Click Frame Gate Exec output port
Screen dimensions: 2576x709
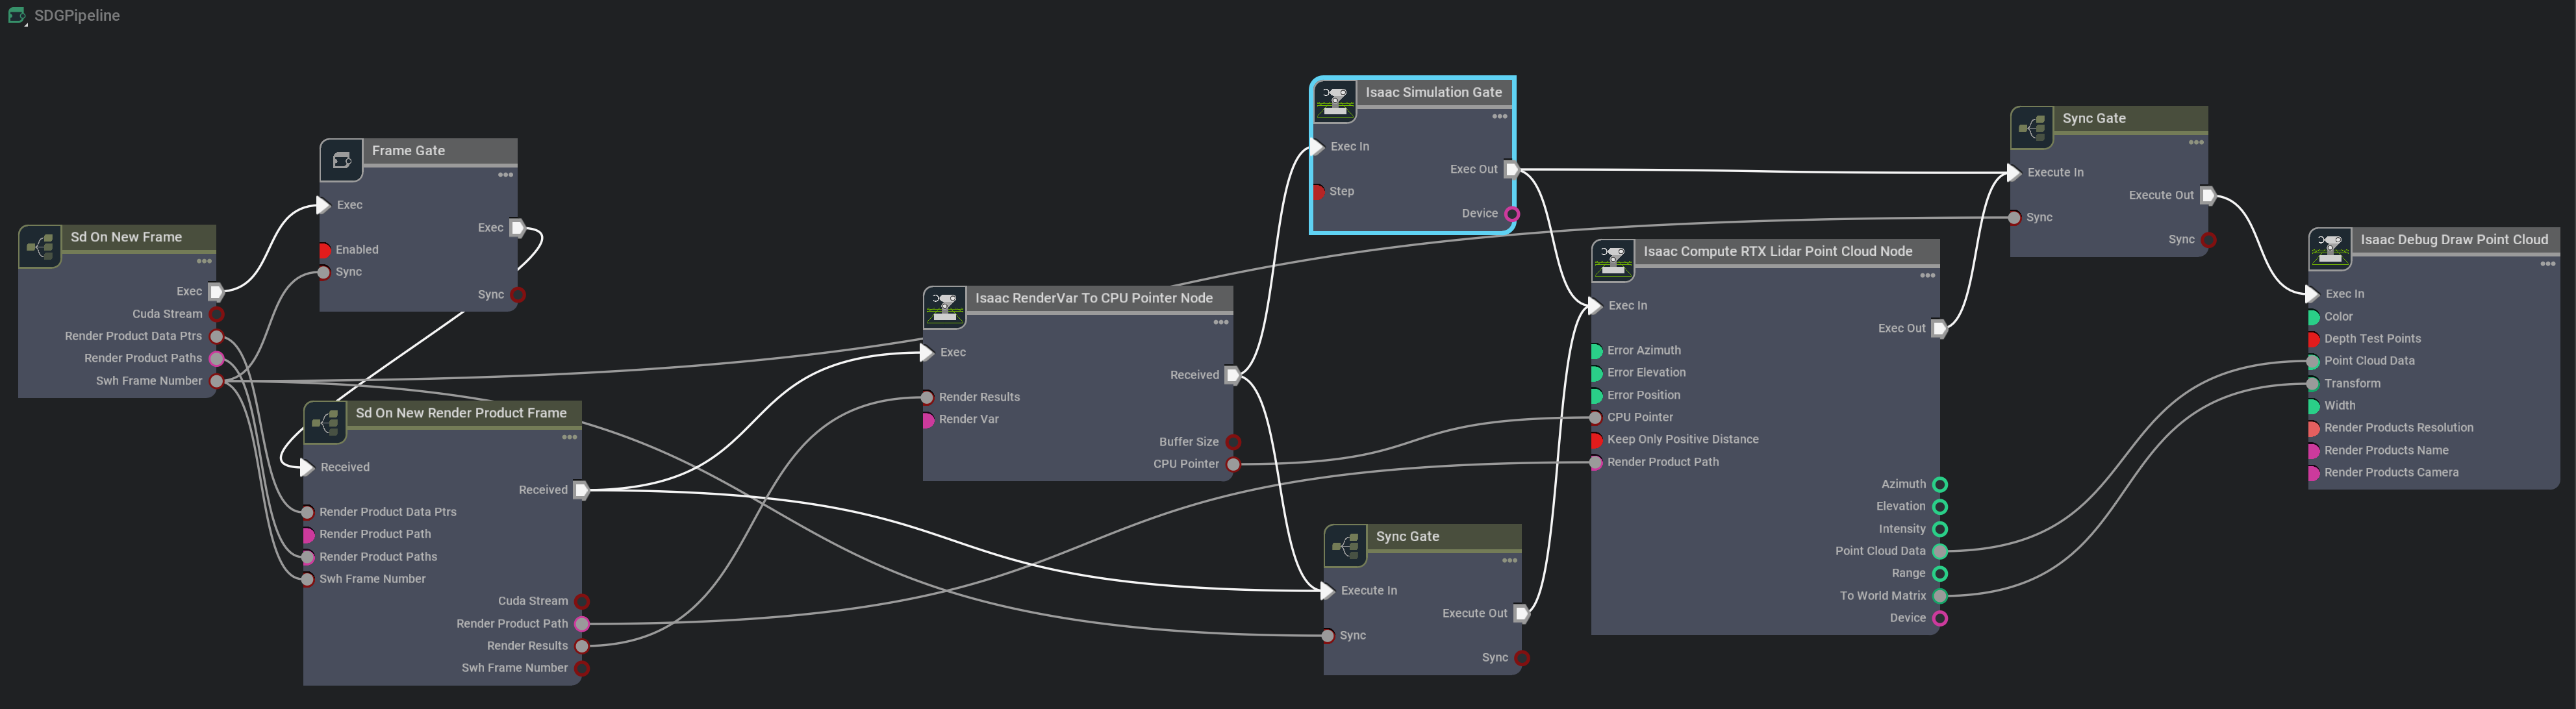point(517,228)
